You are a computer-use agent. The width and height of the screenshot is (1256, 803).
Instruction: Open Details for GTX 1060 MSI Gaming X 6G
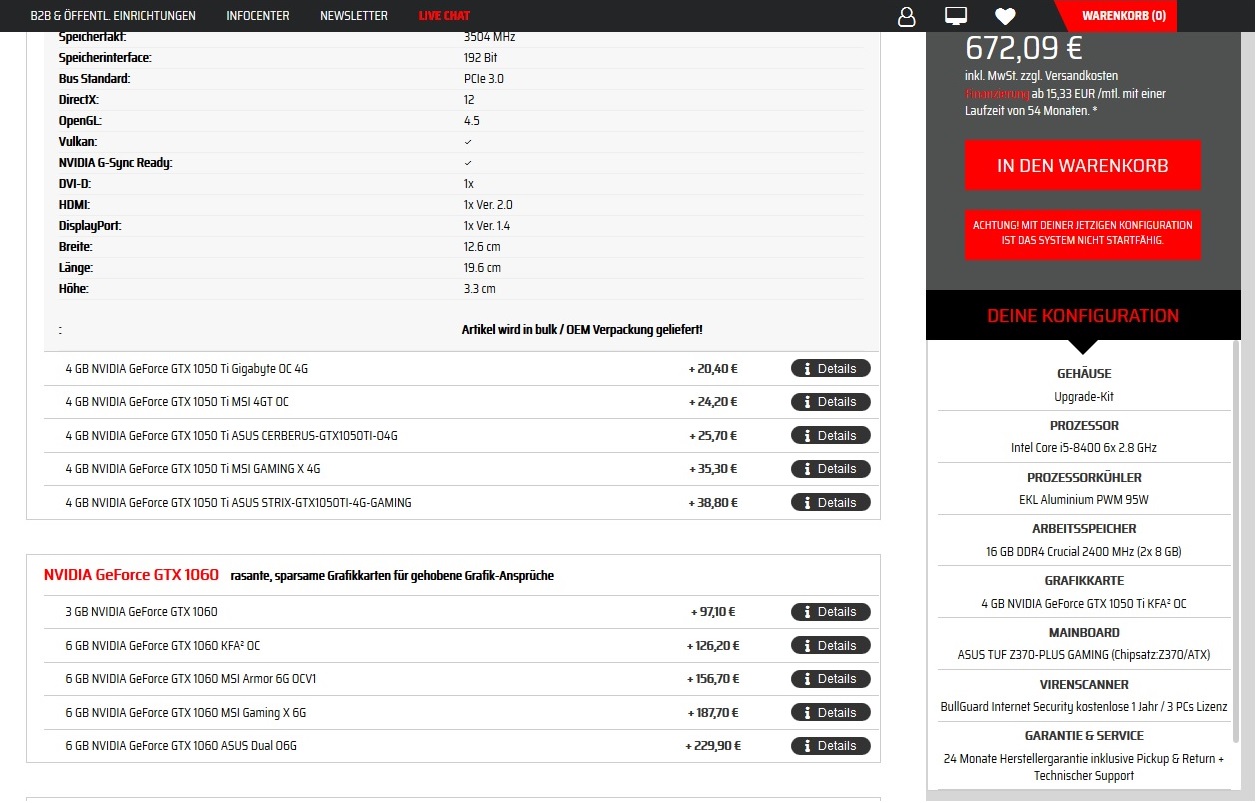[x=831, y=713]
